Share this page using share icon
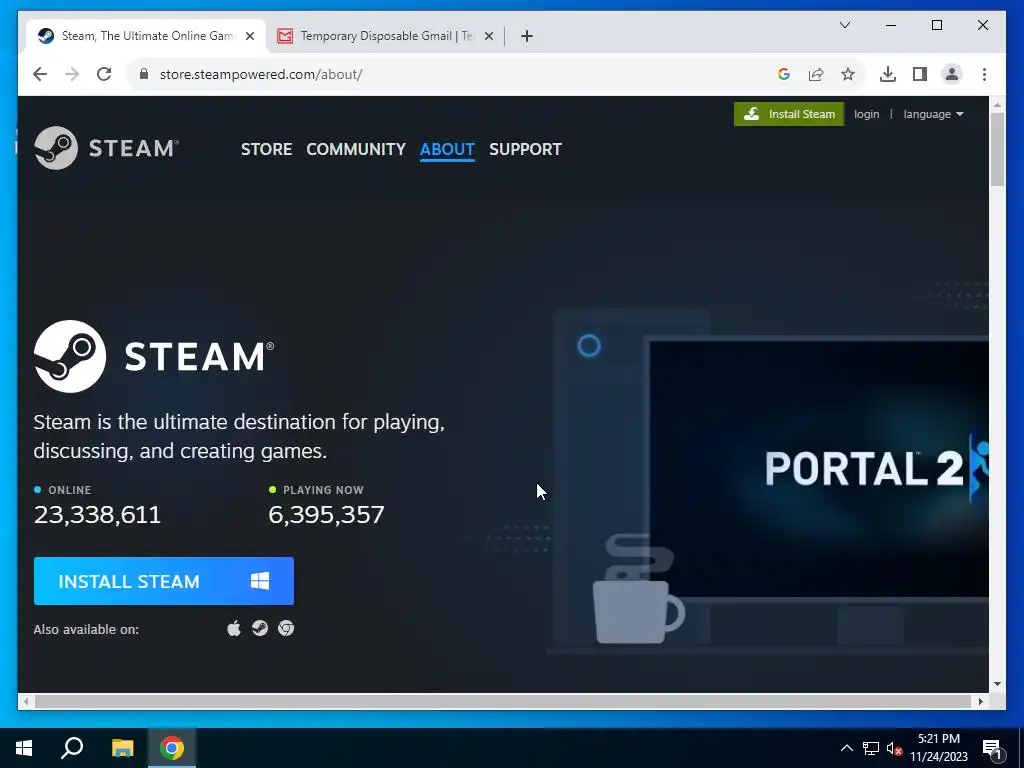The width and height of the screenshot is (1024, 768). click(x=816, y=74)
